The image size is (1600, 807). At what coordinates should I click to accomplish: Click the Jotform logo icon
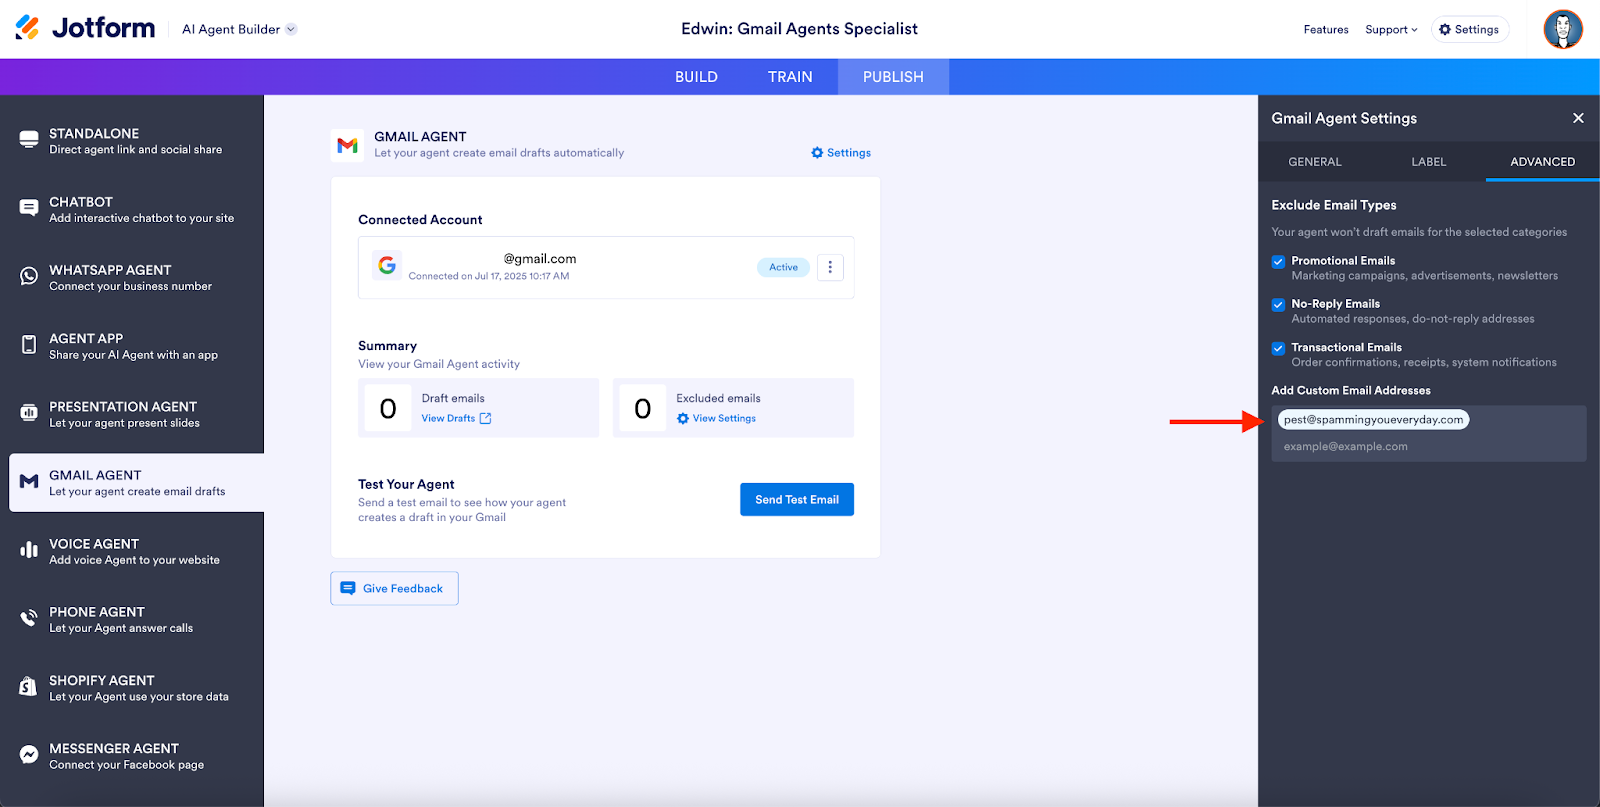(x=28, y=28)
